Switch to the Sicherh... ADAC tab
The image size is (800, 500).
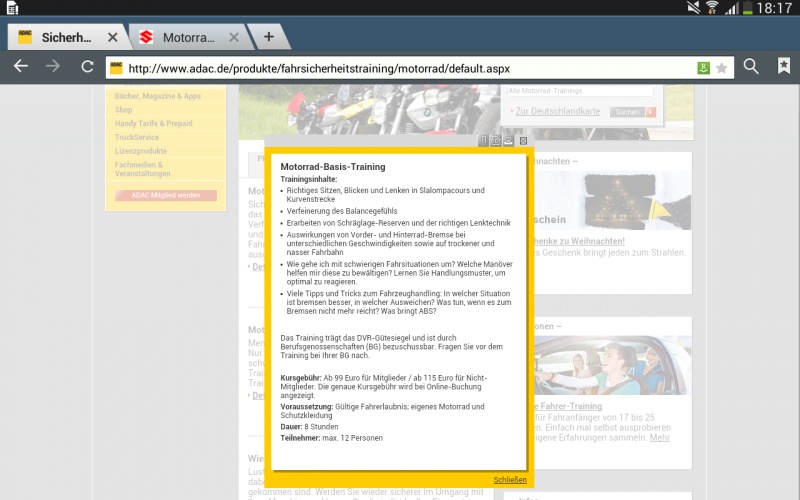coord(67,37)
